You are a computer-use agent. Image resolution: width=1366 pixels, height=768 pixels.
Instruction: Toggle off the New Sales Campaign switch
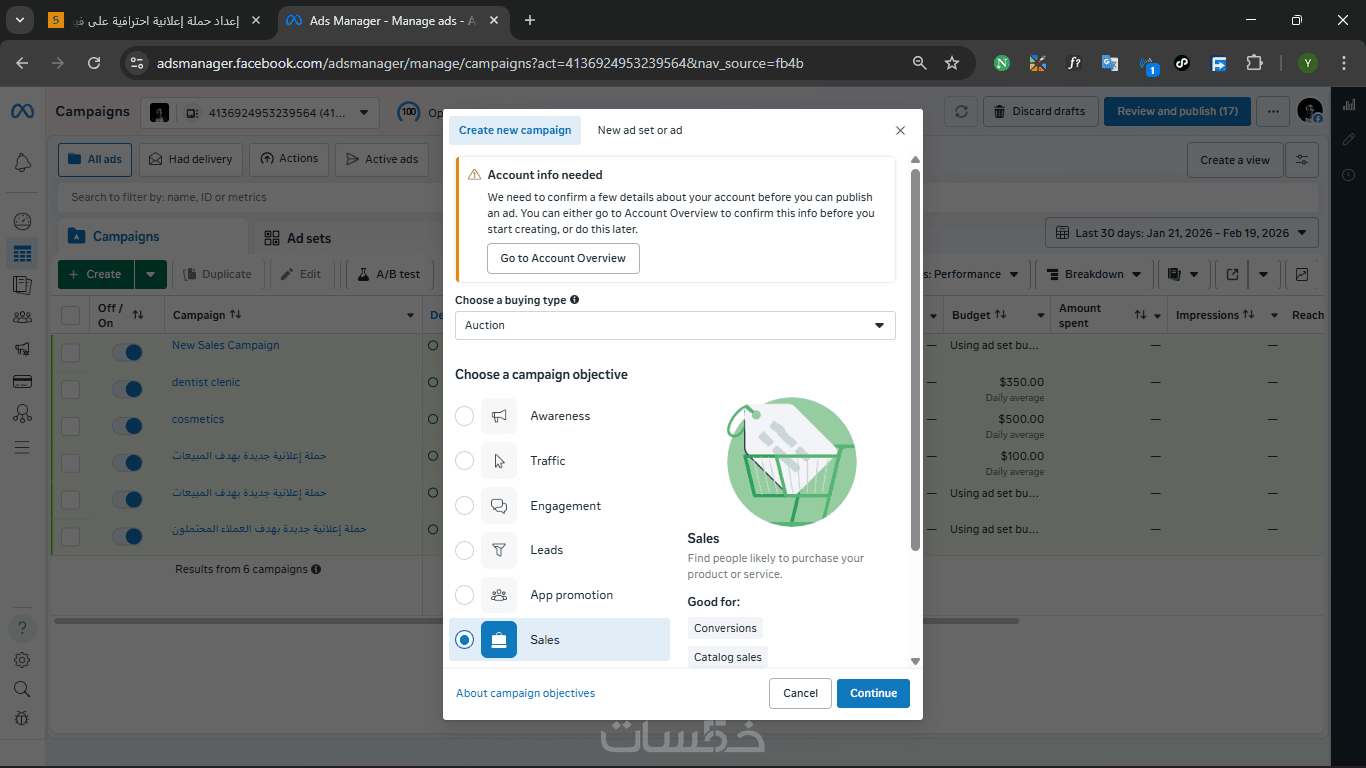point(127,352)
